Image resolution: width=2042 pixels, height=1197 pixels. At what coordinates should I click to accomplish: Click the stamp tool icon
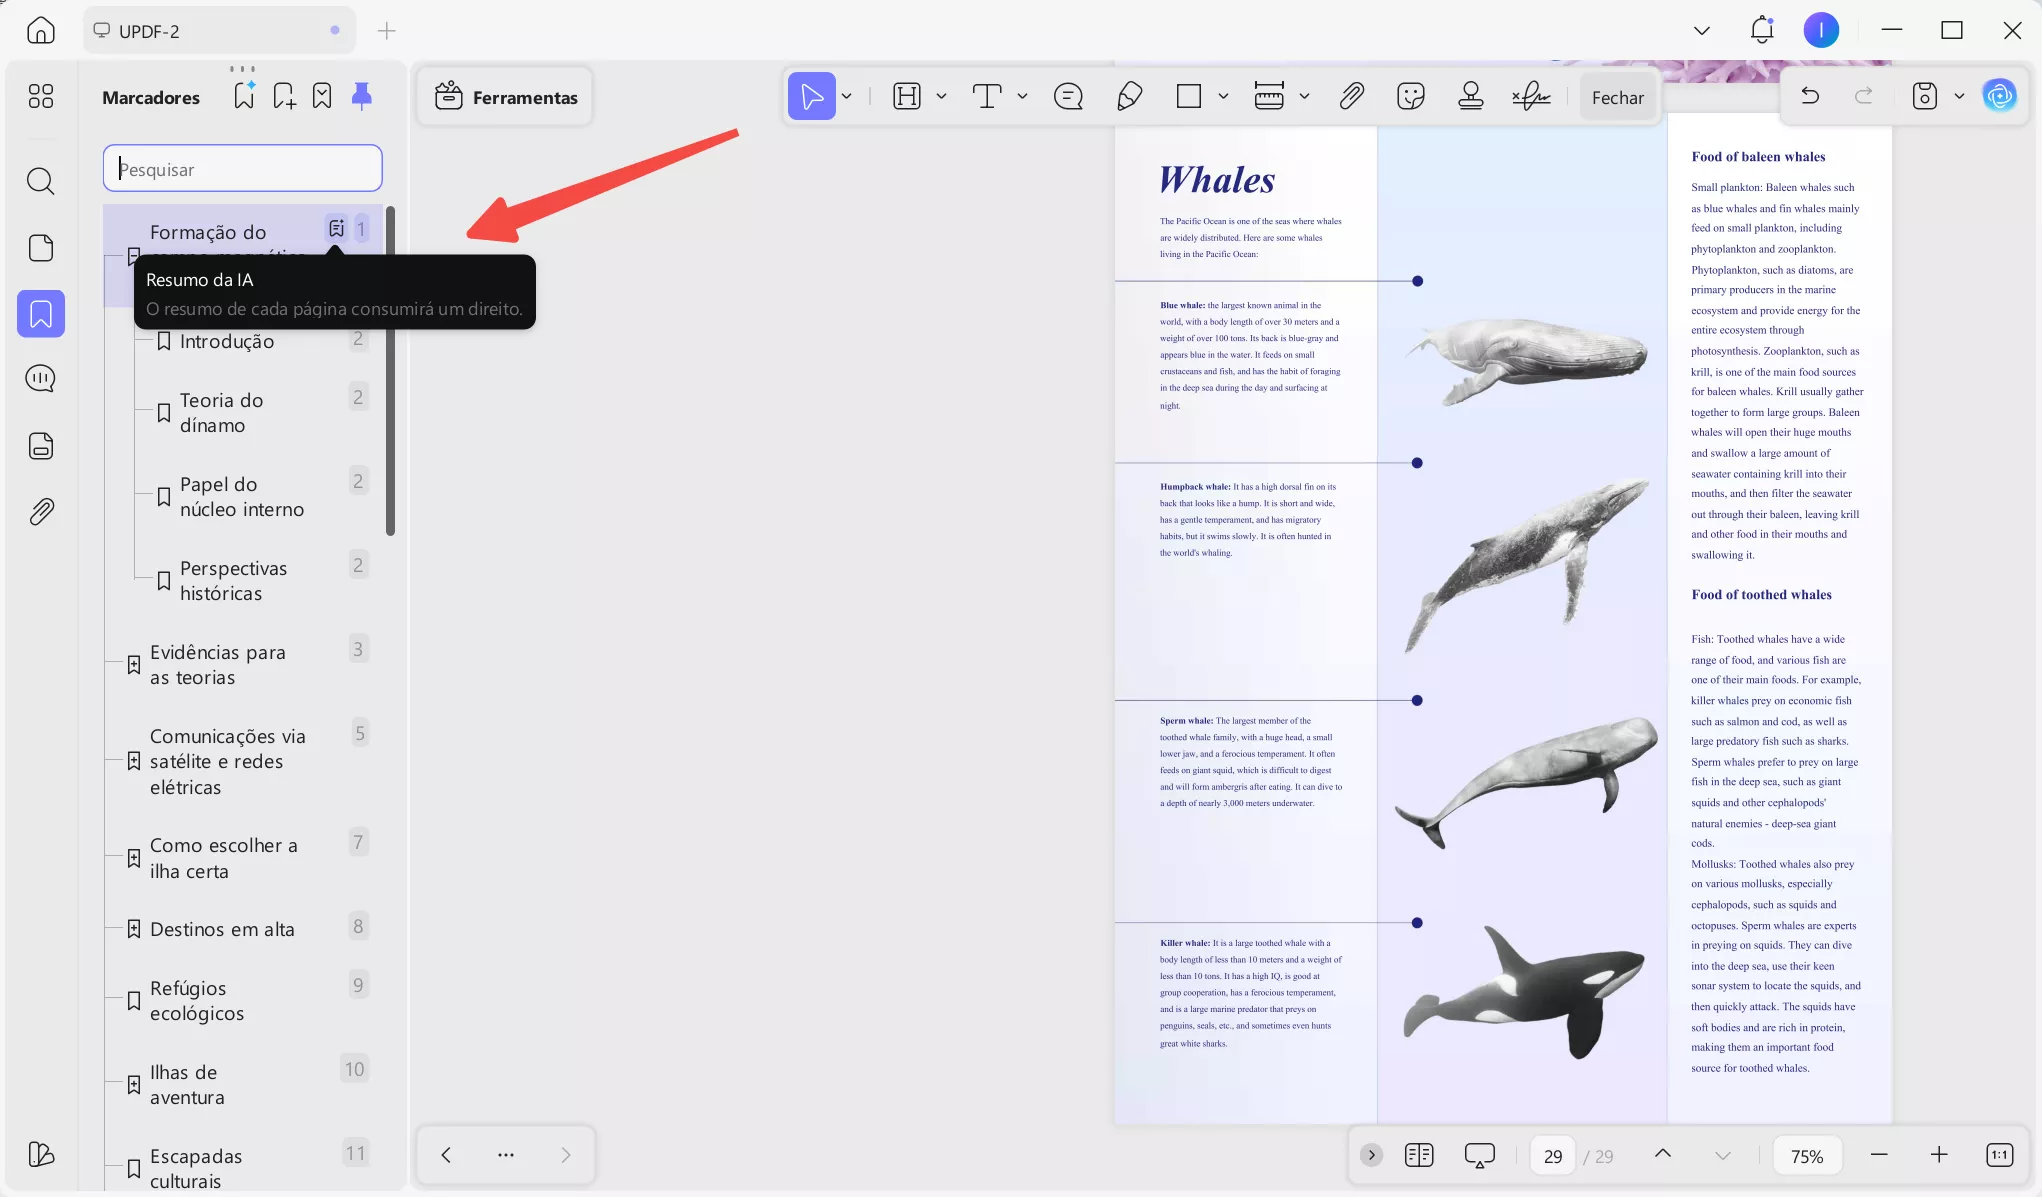click(1470, 96)
